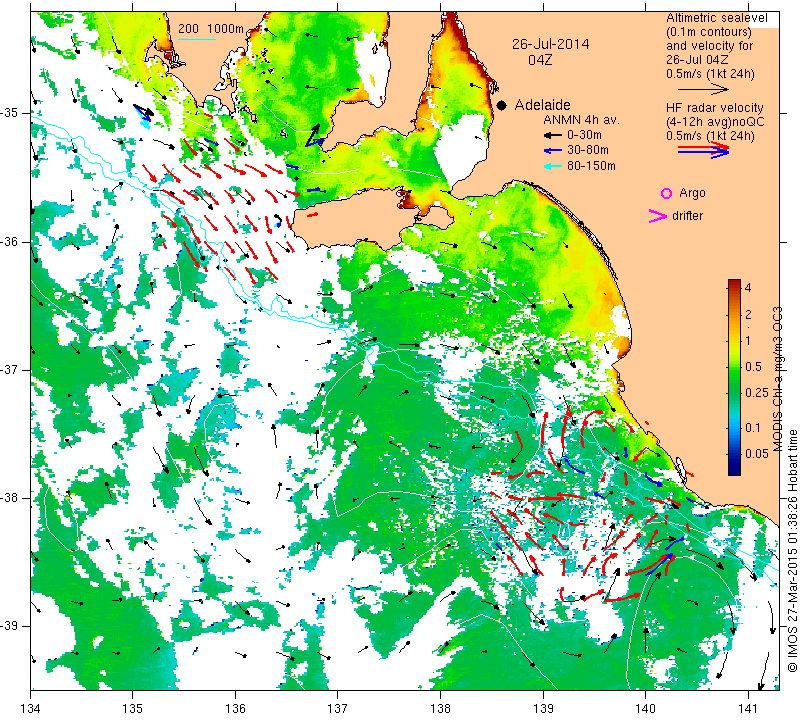Click the black 0-30m ANMN arrow symbol
Screen dimensions: 800x720
[552, 135]
